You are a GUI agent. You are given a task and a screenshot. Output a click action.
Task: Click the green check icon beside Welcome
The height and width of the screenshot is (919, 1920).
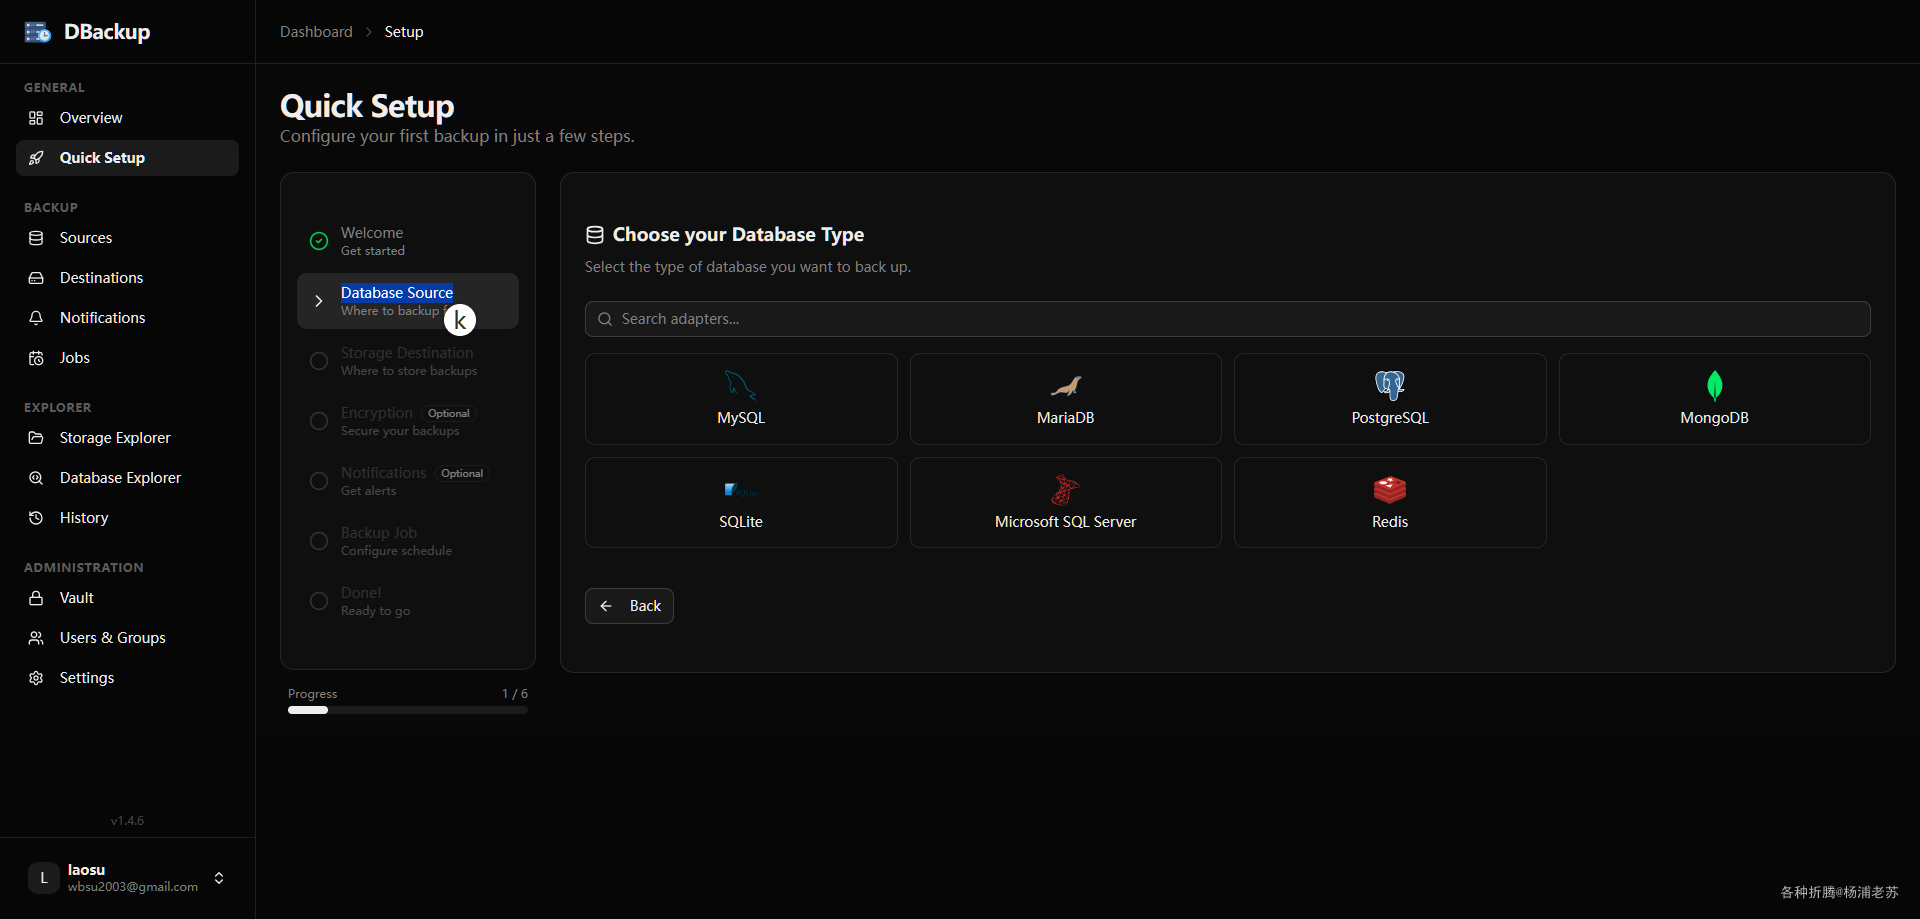coord(319,241)
